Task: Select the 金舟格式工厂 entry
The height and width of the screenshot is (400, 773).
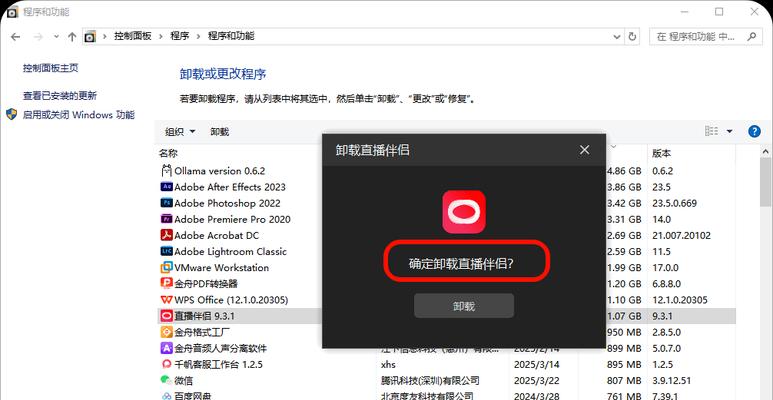Action: click(x=202, y=332)
